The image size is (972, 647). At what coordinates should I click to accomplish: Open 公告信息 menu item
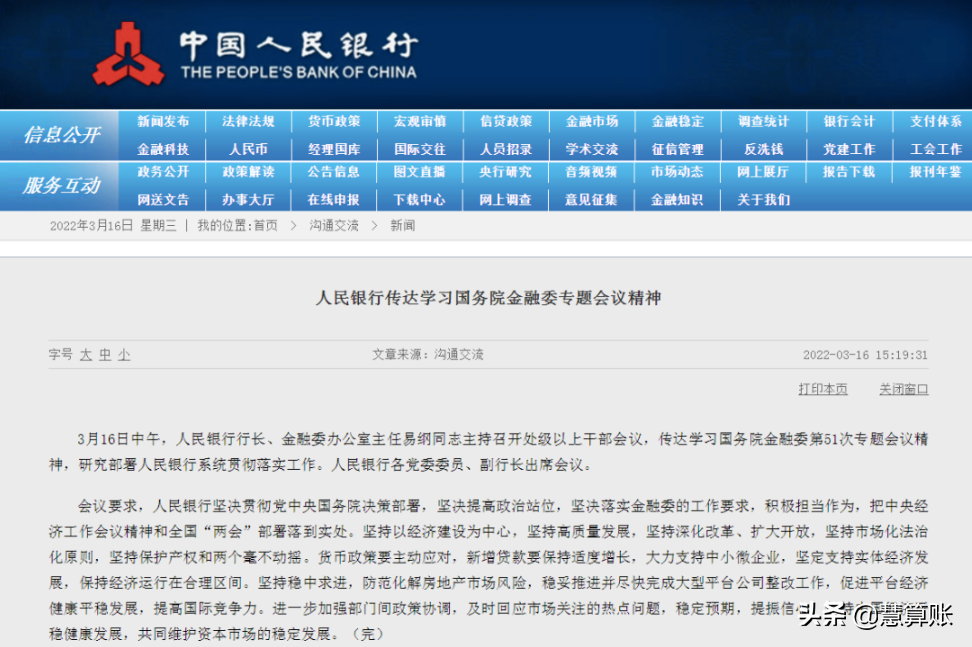pyautogui.click(x=334, y=172)
